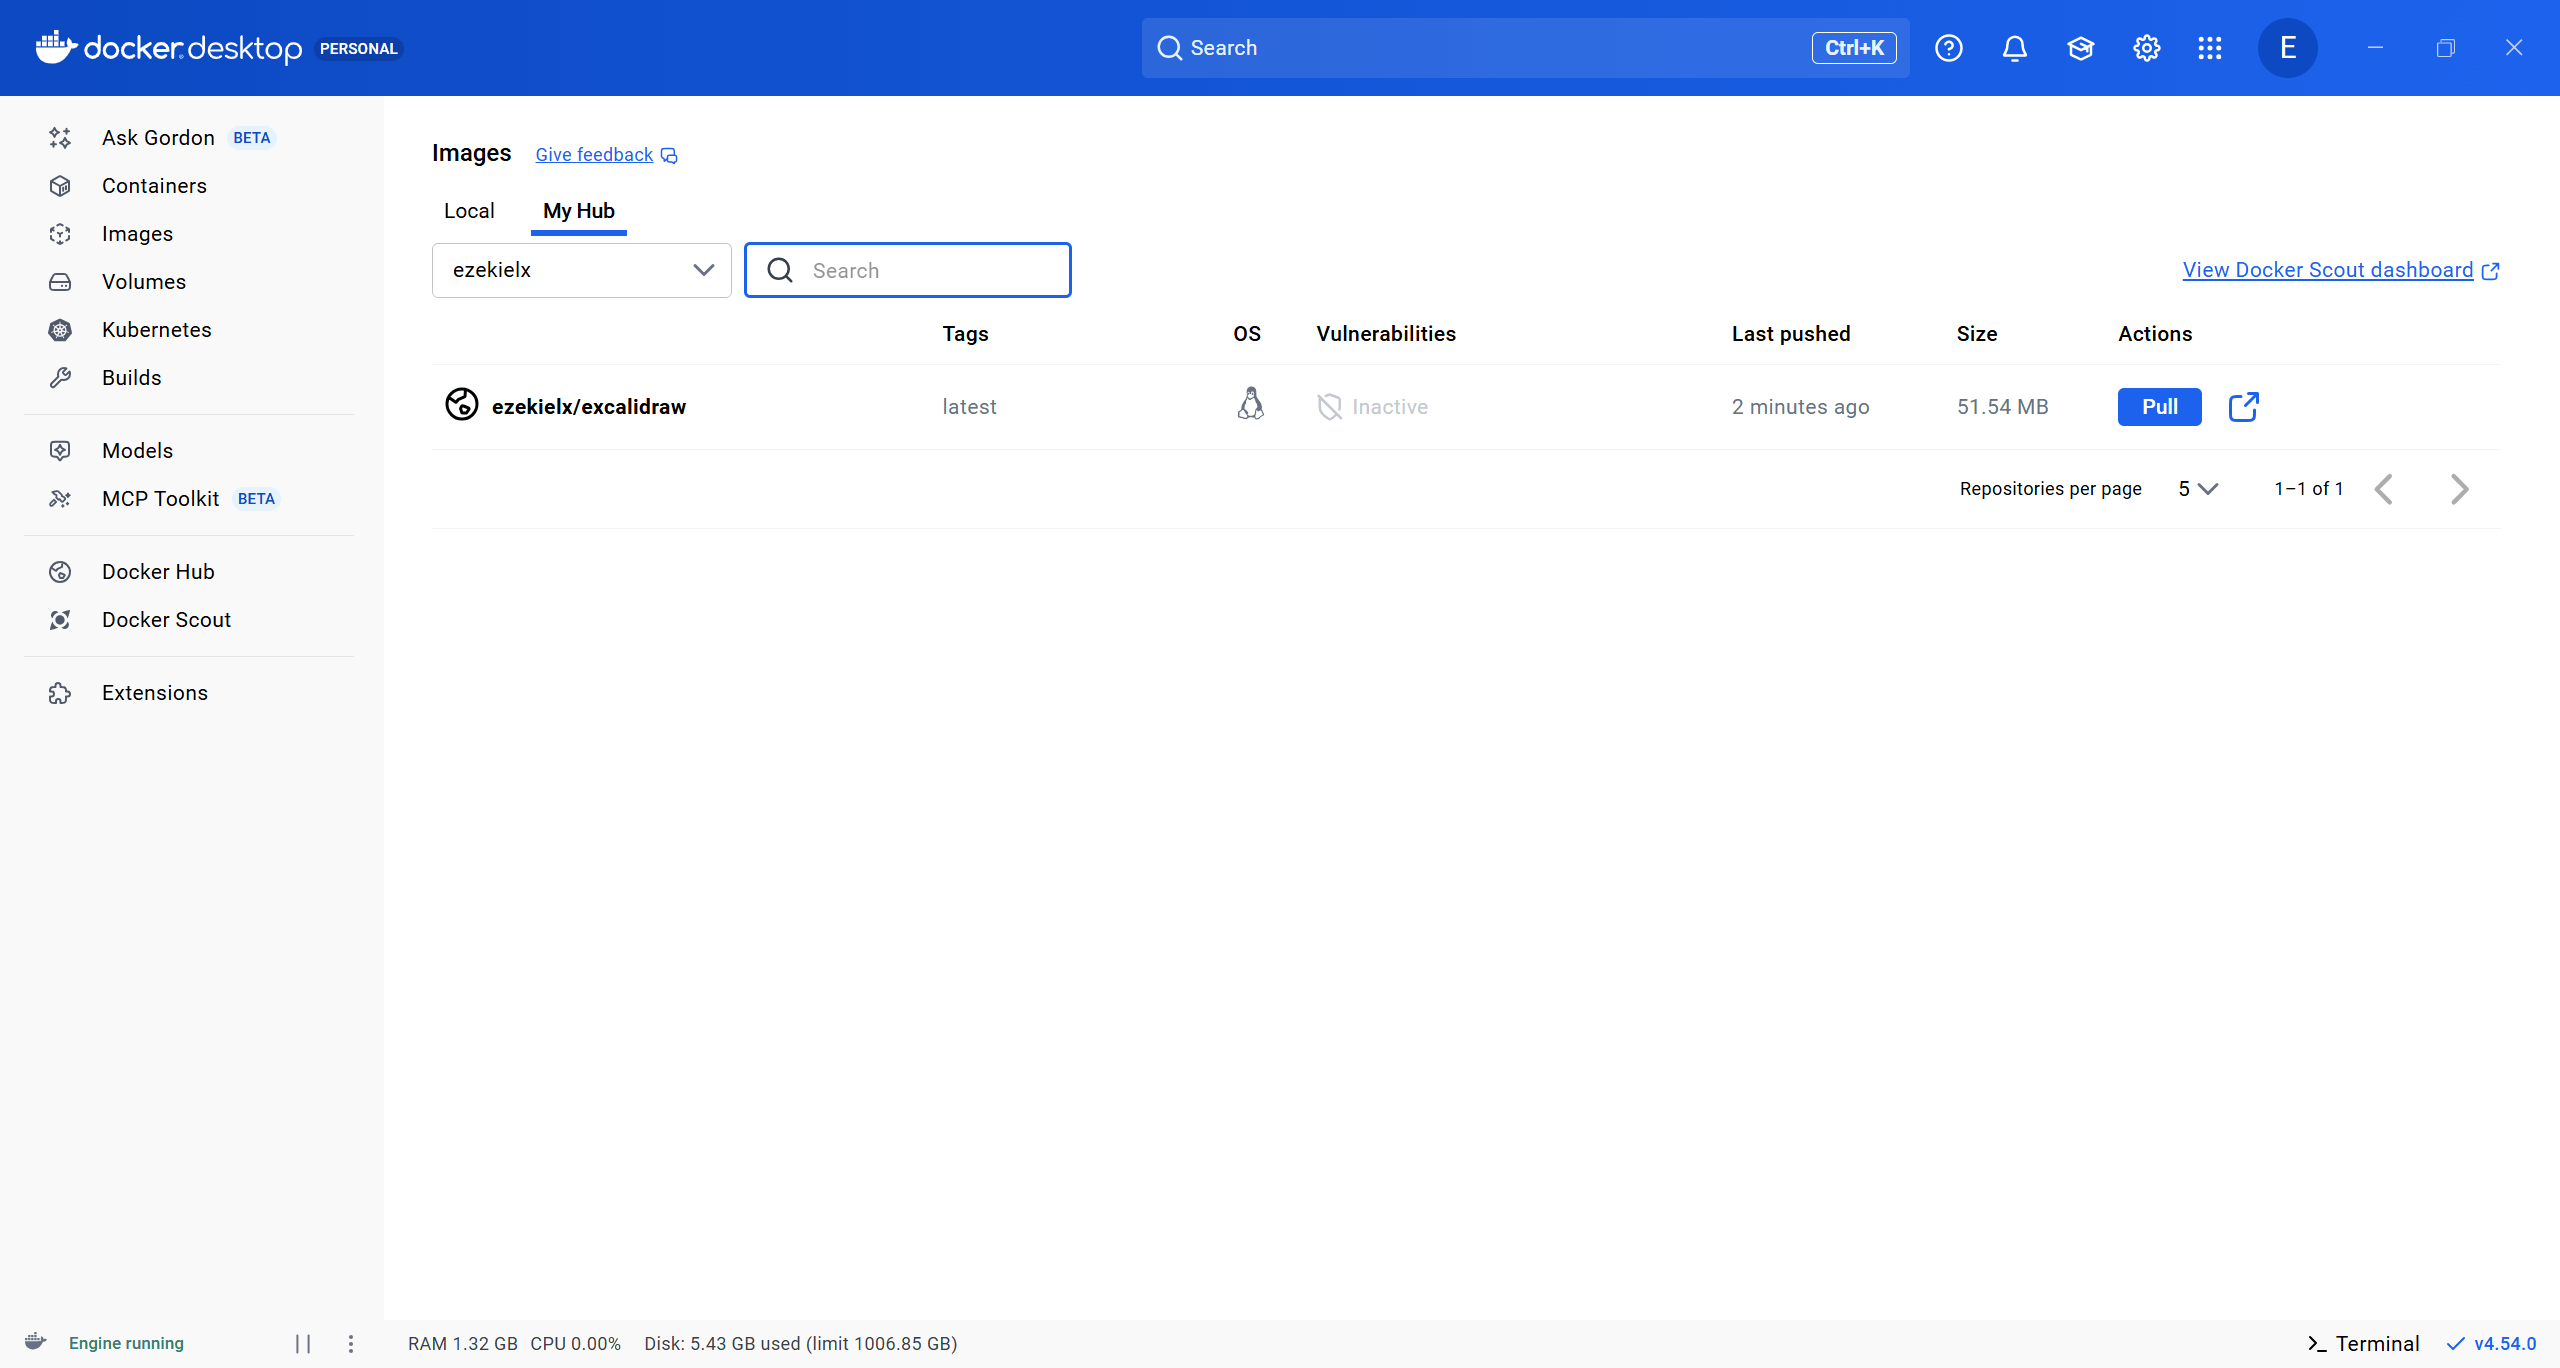The height and width of the screenshot is (1368, 2560).
Task: Expand the ezekielx namespace dropdown
Action: pos(582,270)
